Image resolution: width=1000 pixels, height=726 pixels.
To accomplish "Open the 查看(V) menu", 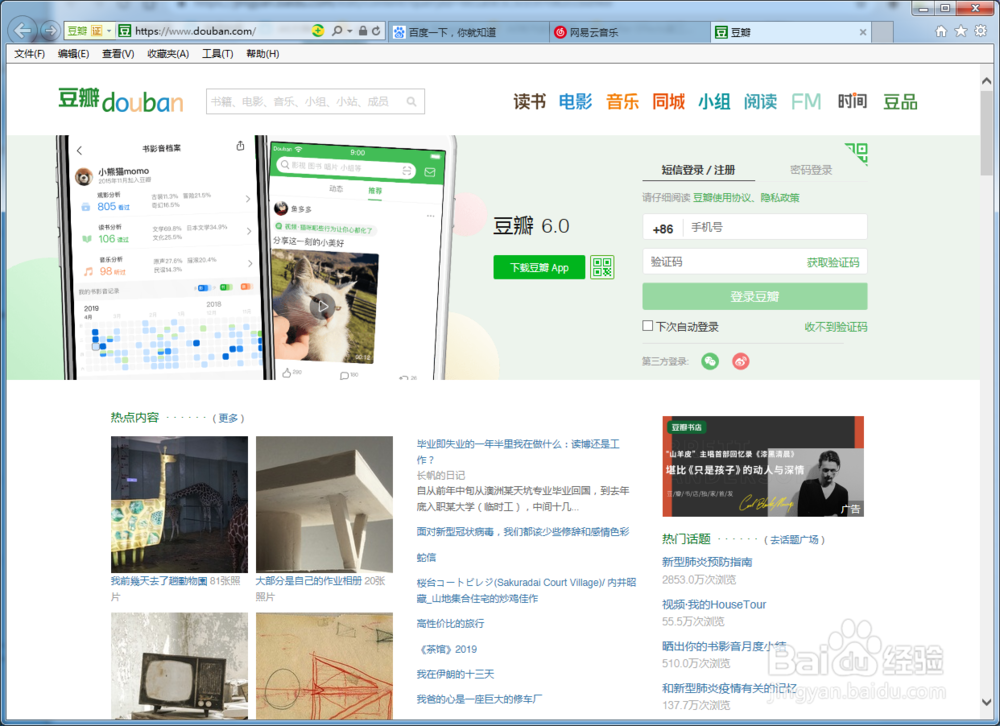I will pyautogui.click(x=118, y=54).
